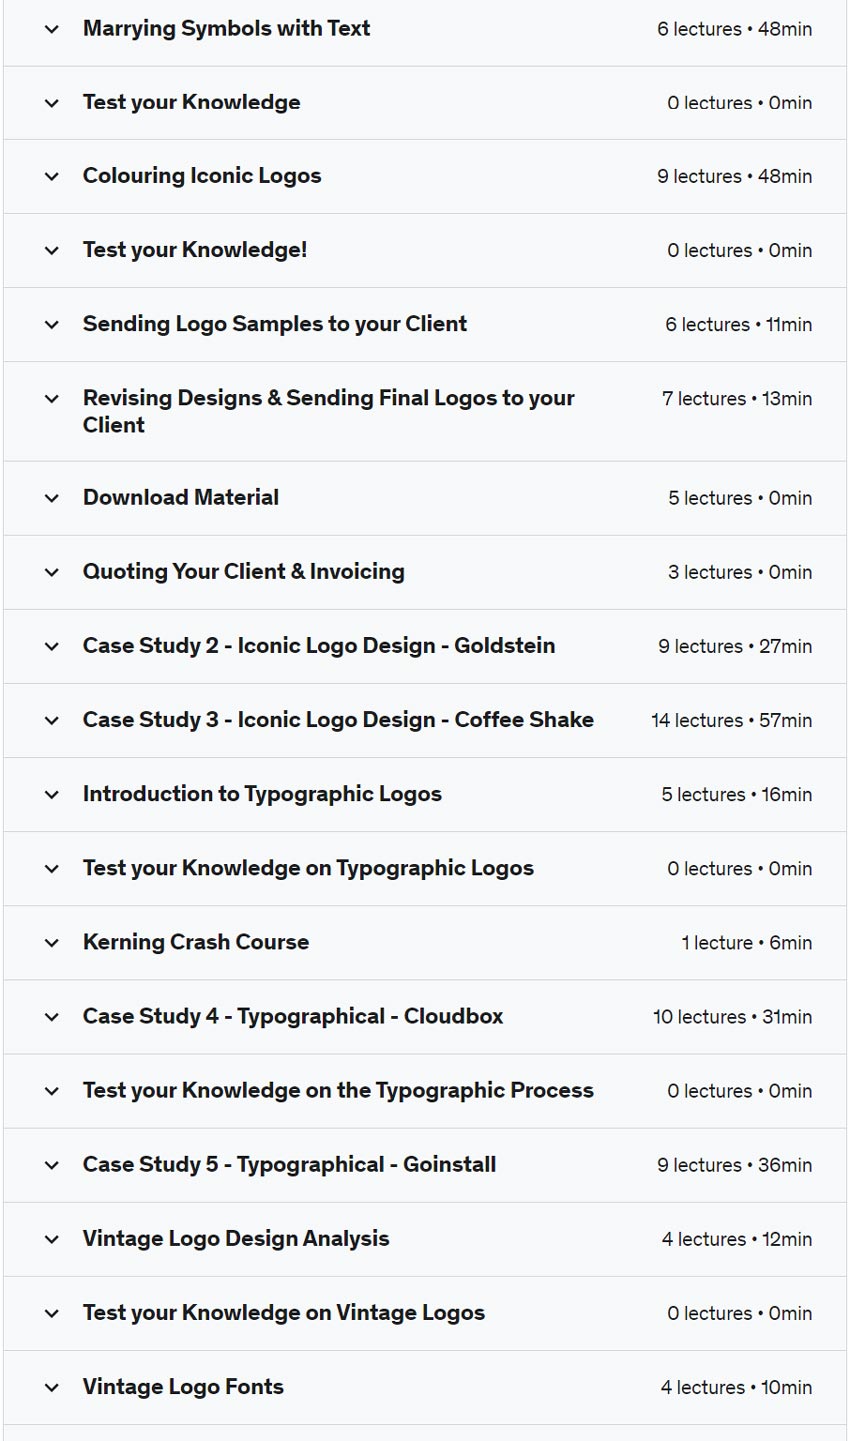Image resolution: width=850 pixels, height=1441 pixels.
Task: Click chevron beside Case Study 5 Goinstall
Action: (x=52, y=1165)
